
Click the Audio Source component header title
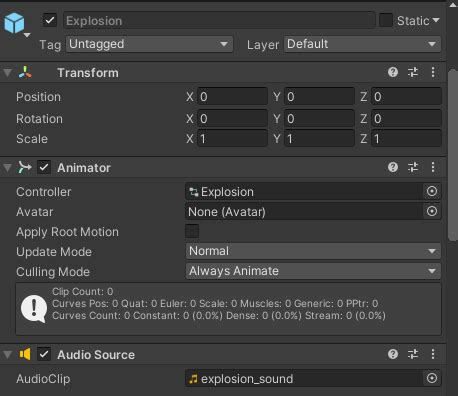coord(96,355)
